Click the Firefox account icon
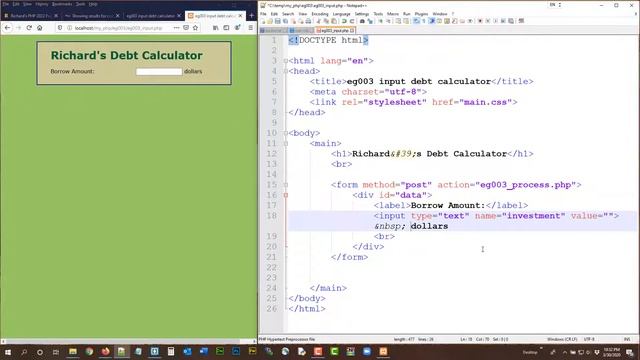The image size is (640, 360). [x=238, y=28]
